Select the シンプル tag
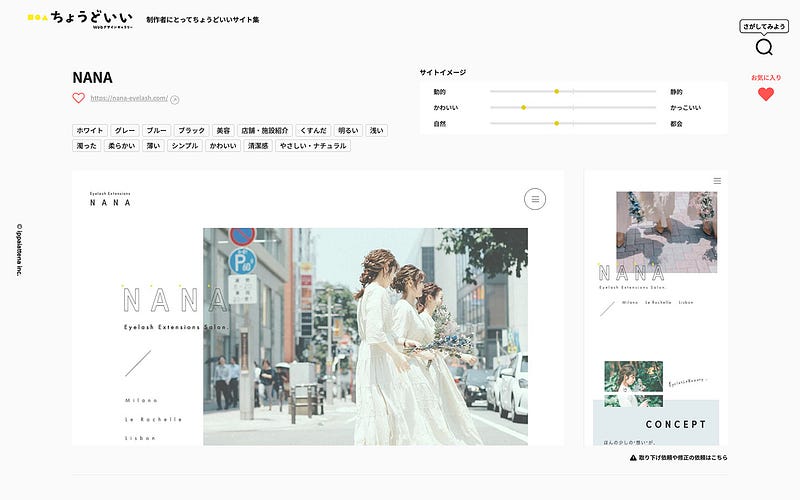Viewport: 800px width, 500px height. (185, 146)
